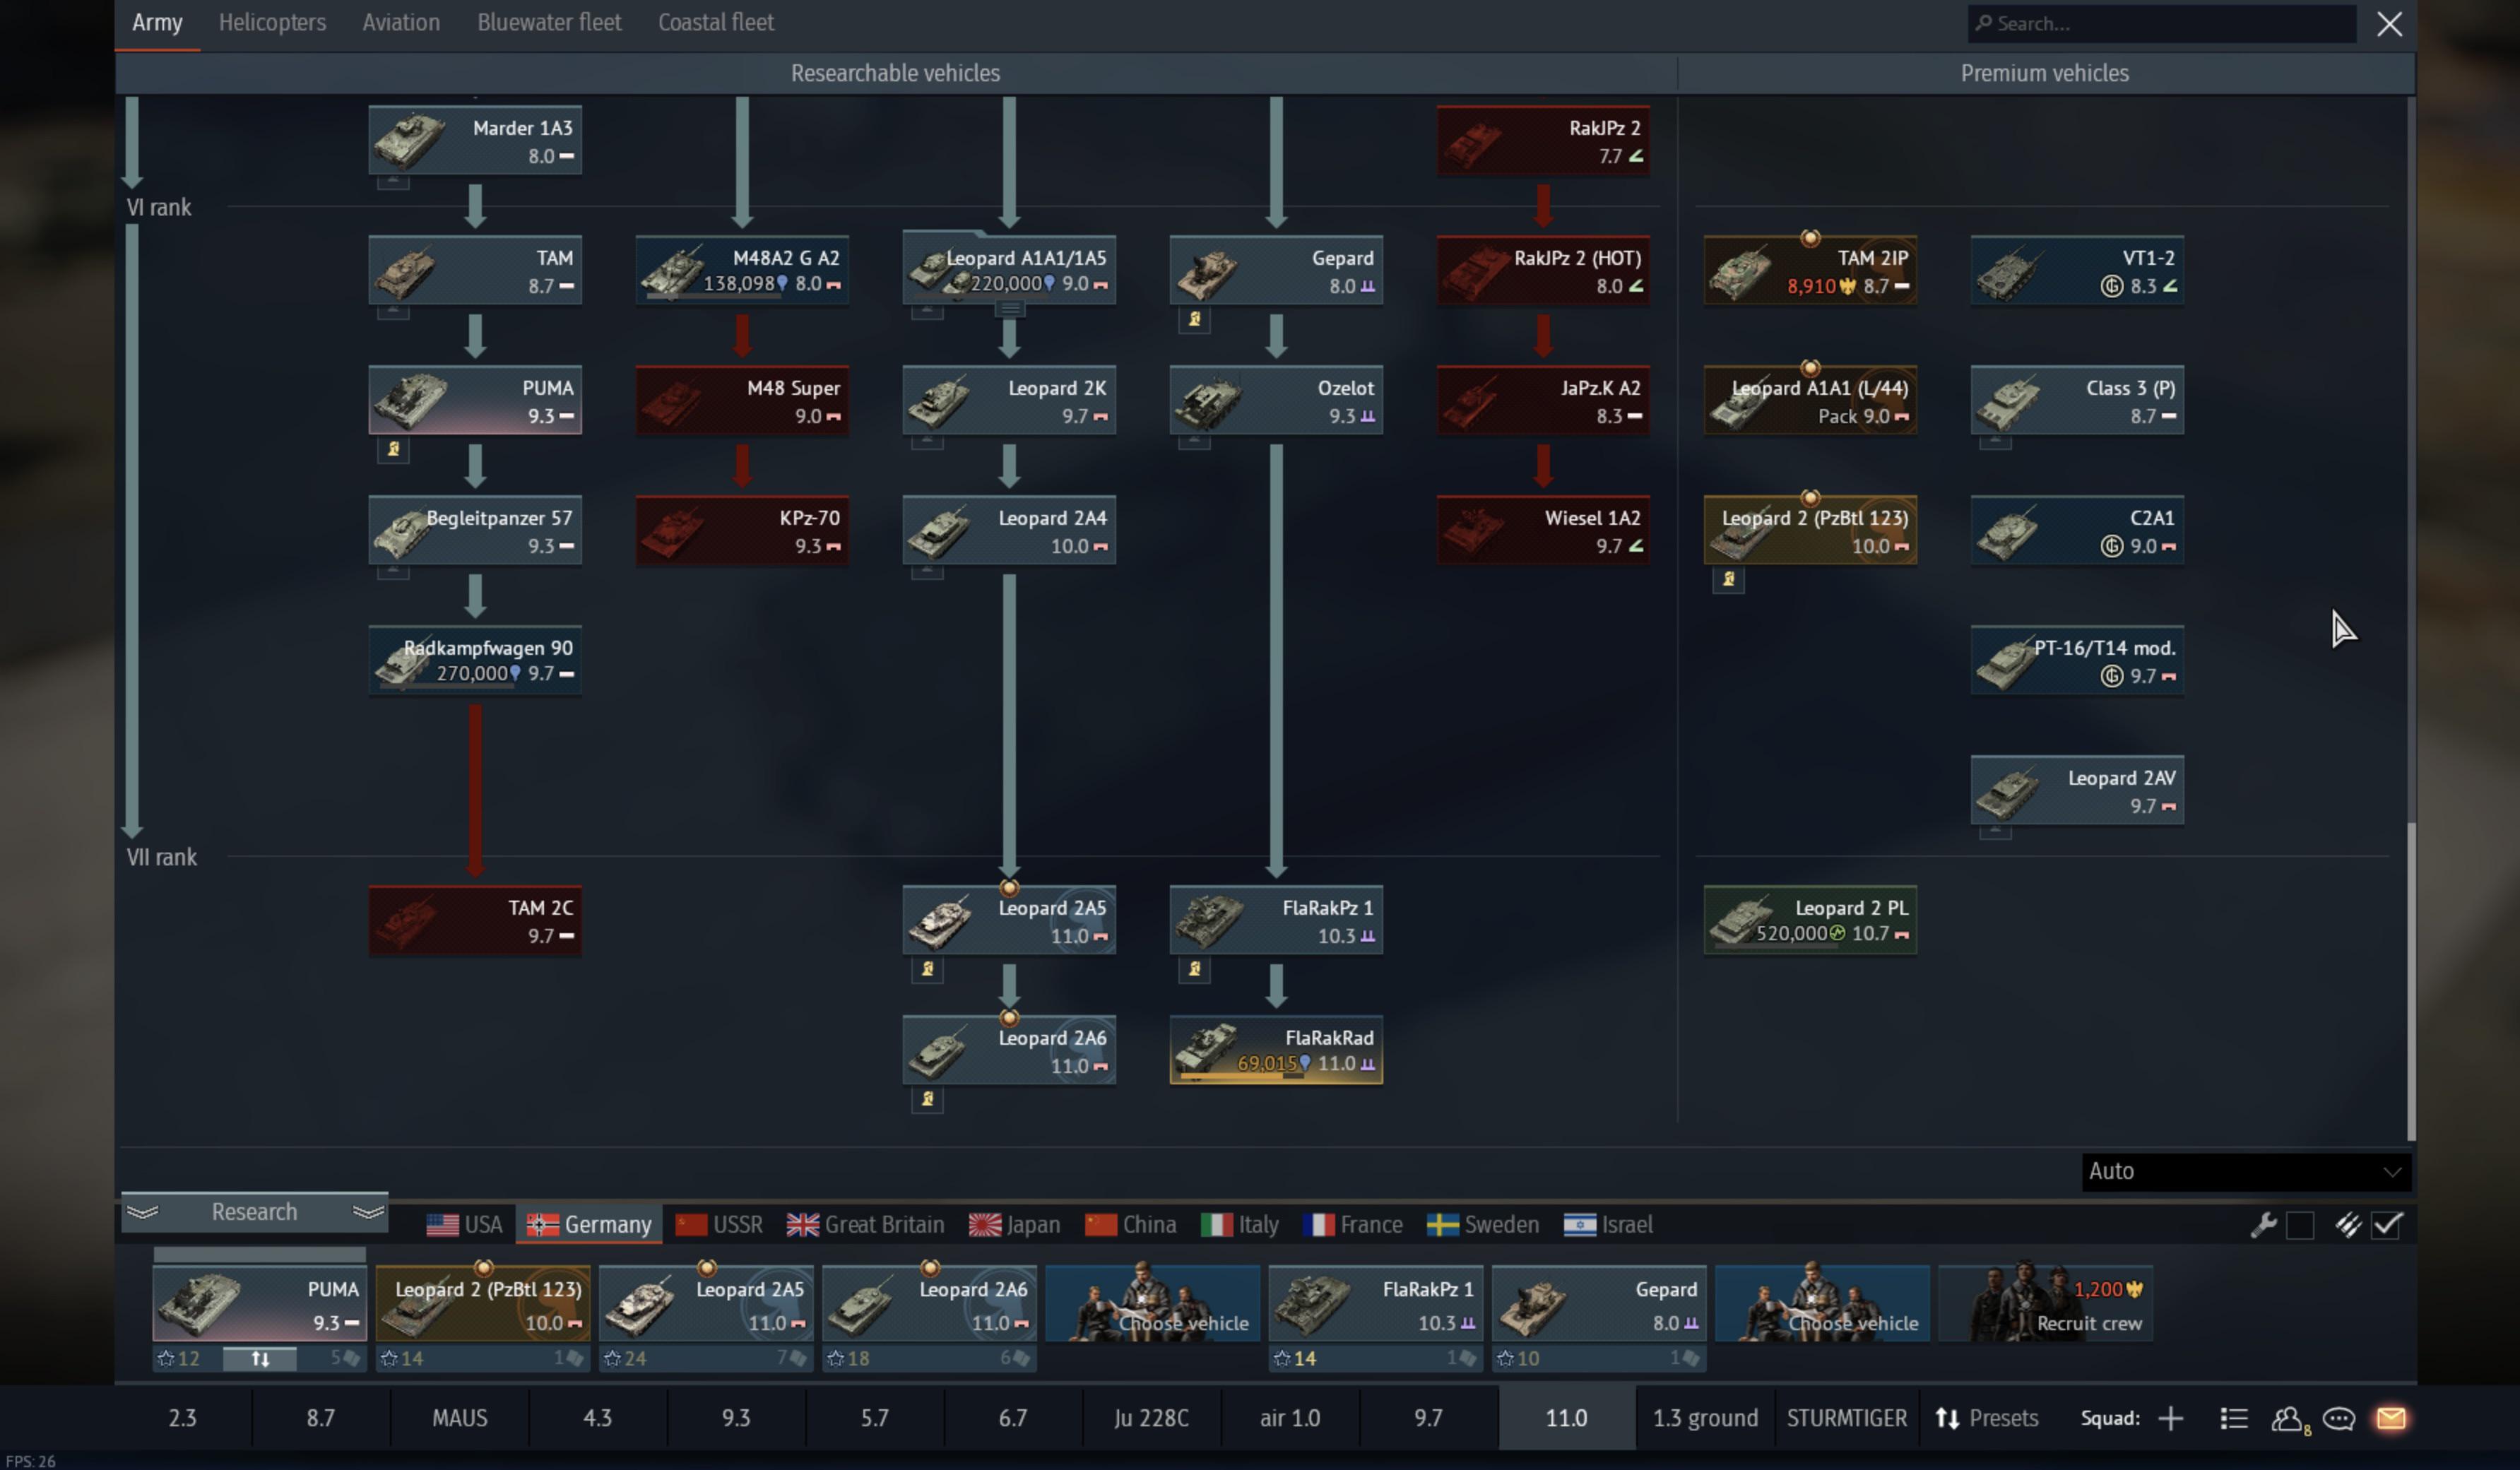Expand the Research panel left chevron
Image resolution: width=2520 pixels, height=1470 pixels.
pyautogui.click(x=143, y=1212)
